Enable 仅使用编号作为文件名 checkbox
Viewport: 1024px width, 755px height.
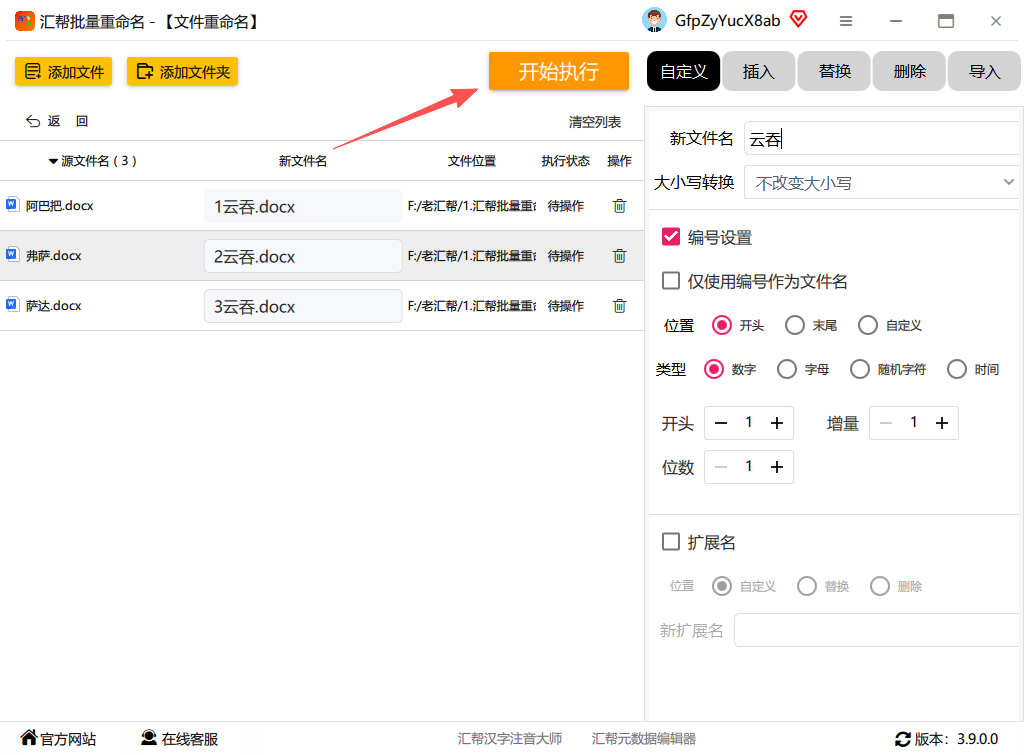pos(671,281)
